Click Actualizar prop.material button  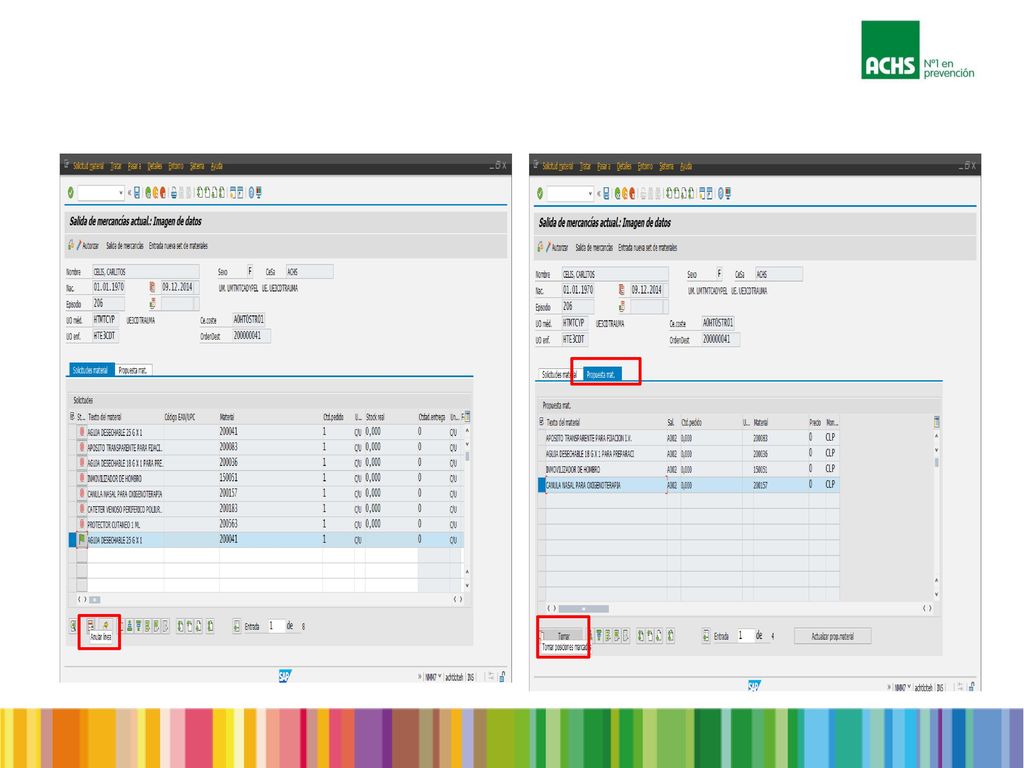pyautogui.click(x=833, y=635)
